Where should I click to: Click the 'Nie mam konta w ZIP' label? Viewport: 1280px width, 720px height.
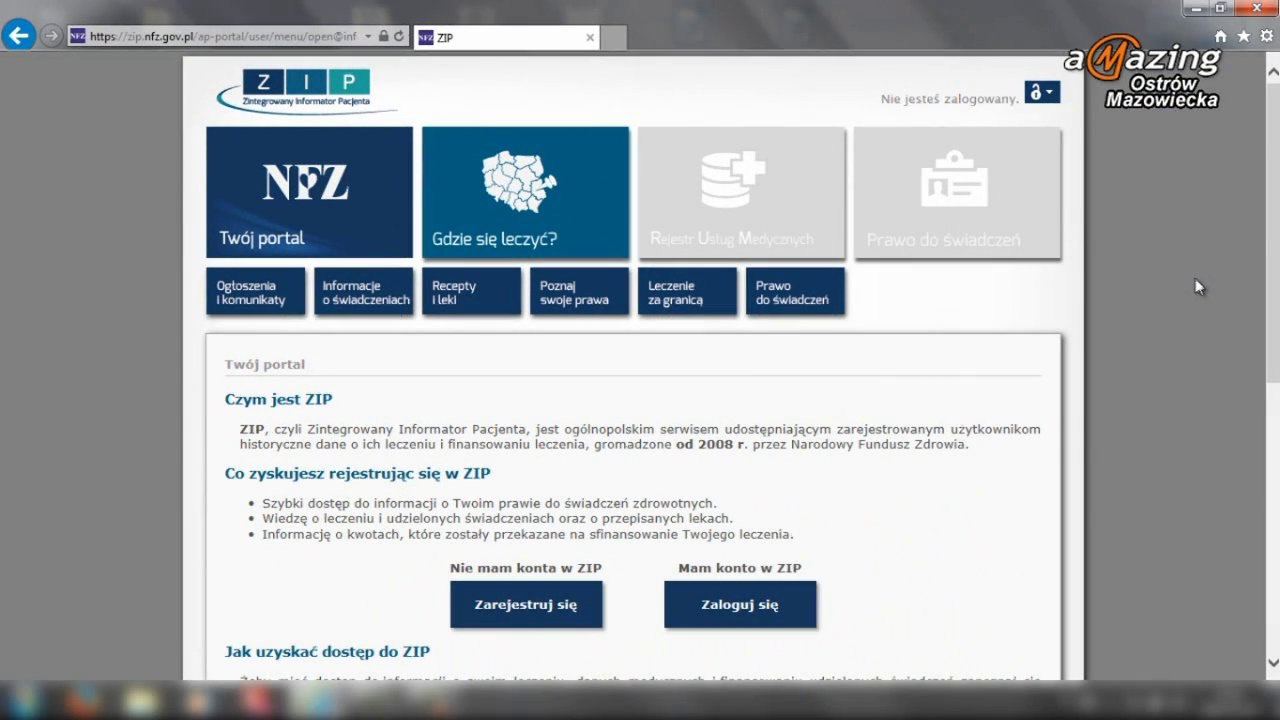(x=526, y=568)
